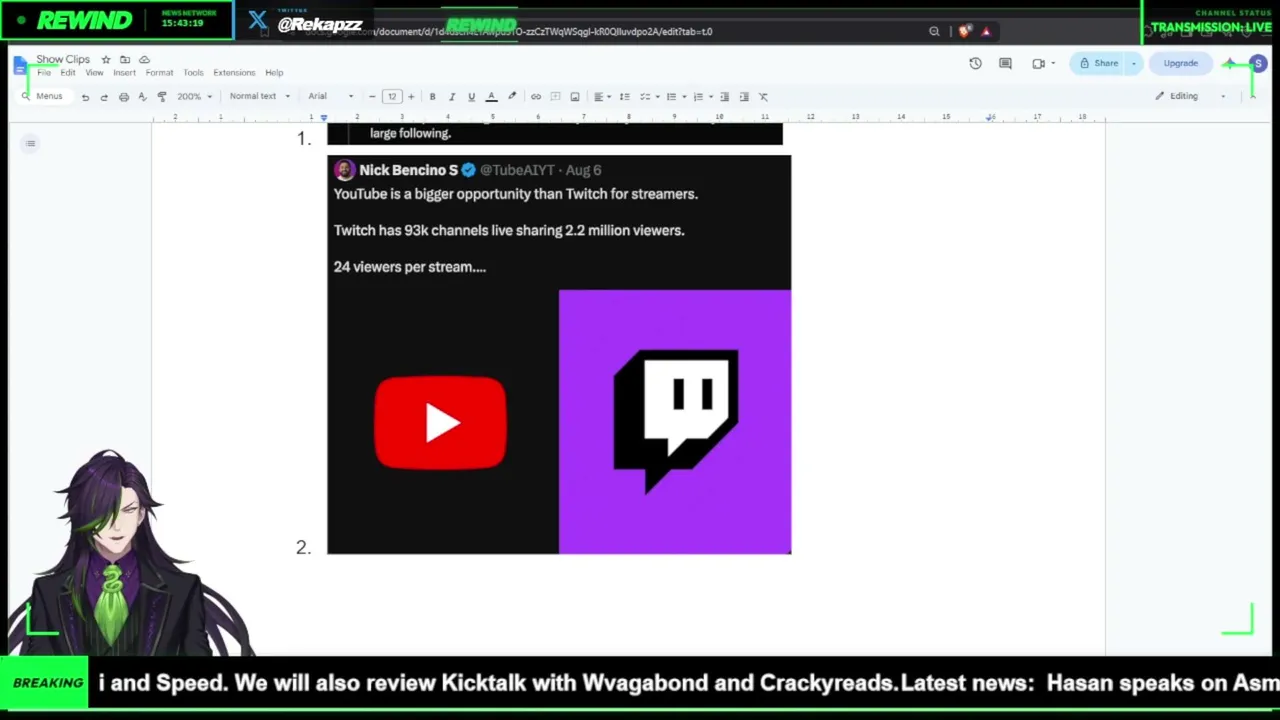Decrease the paragraph indent
1280x720 pixels.
pyautogui.click(x=725, y=97)
